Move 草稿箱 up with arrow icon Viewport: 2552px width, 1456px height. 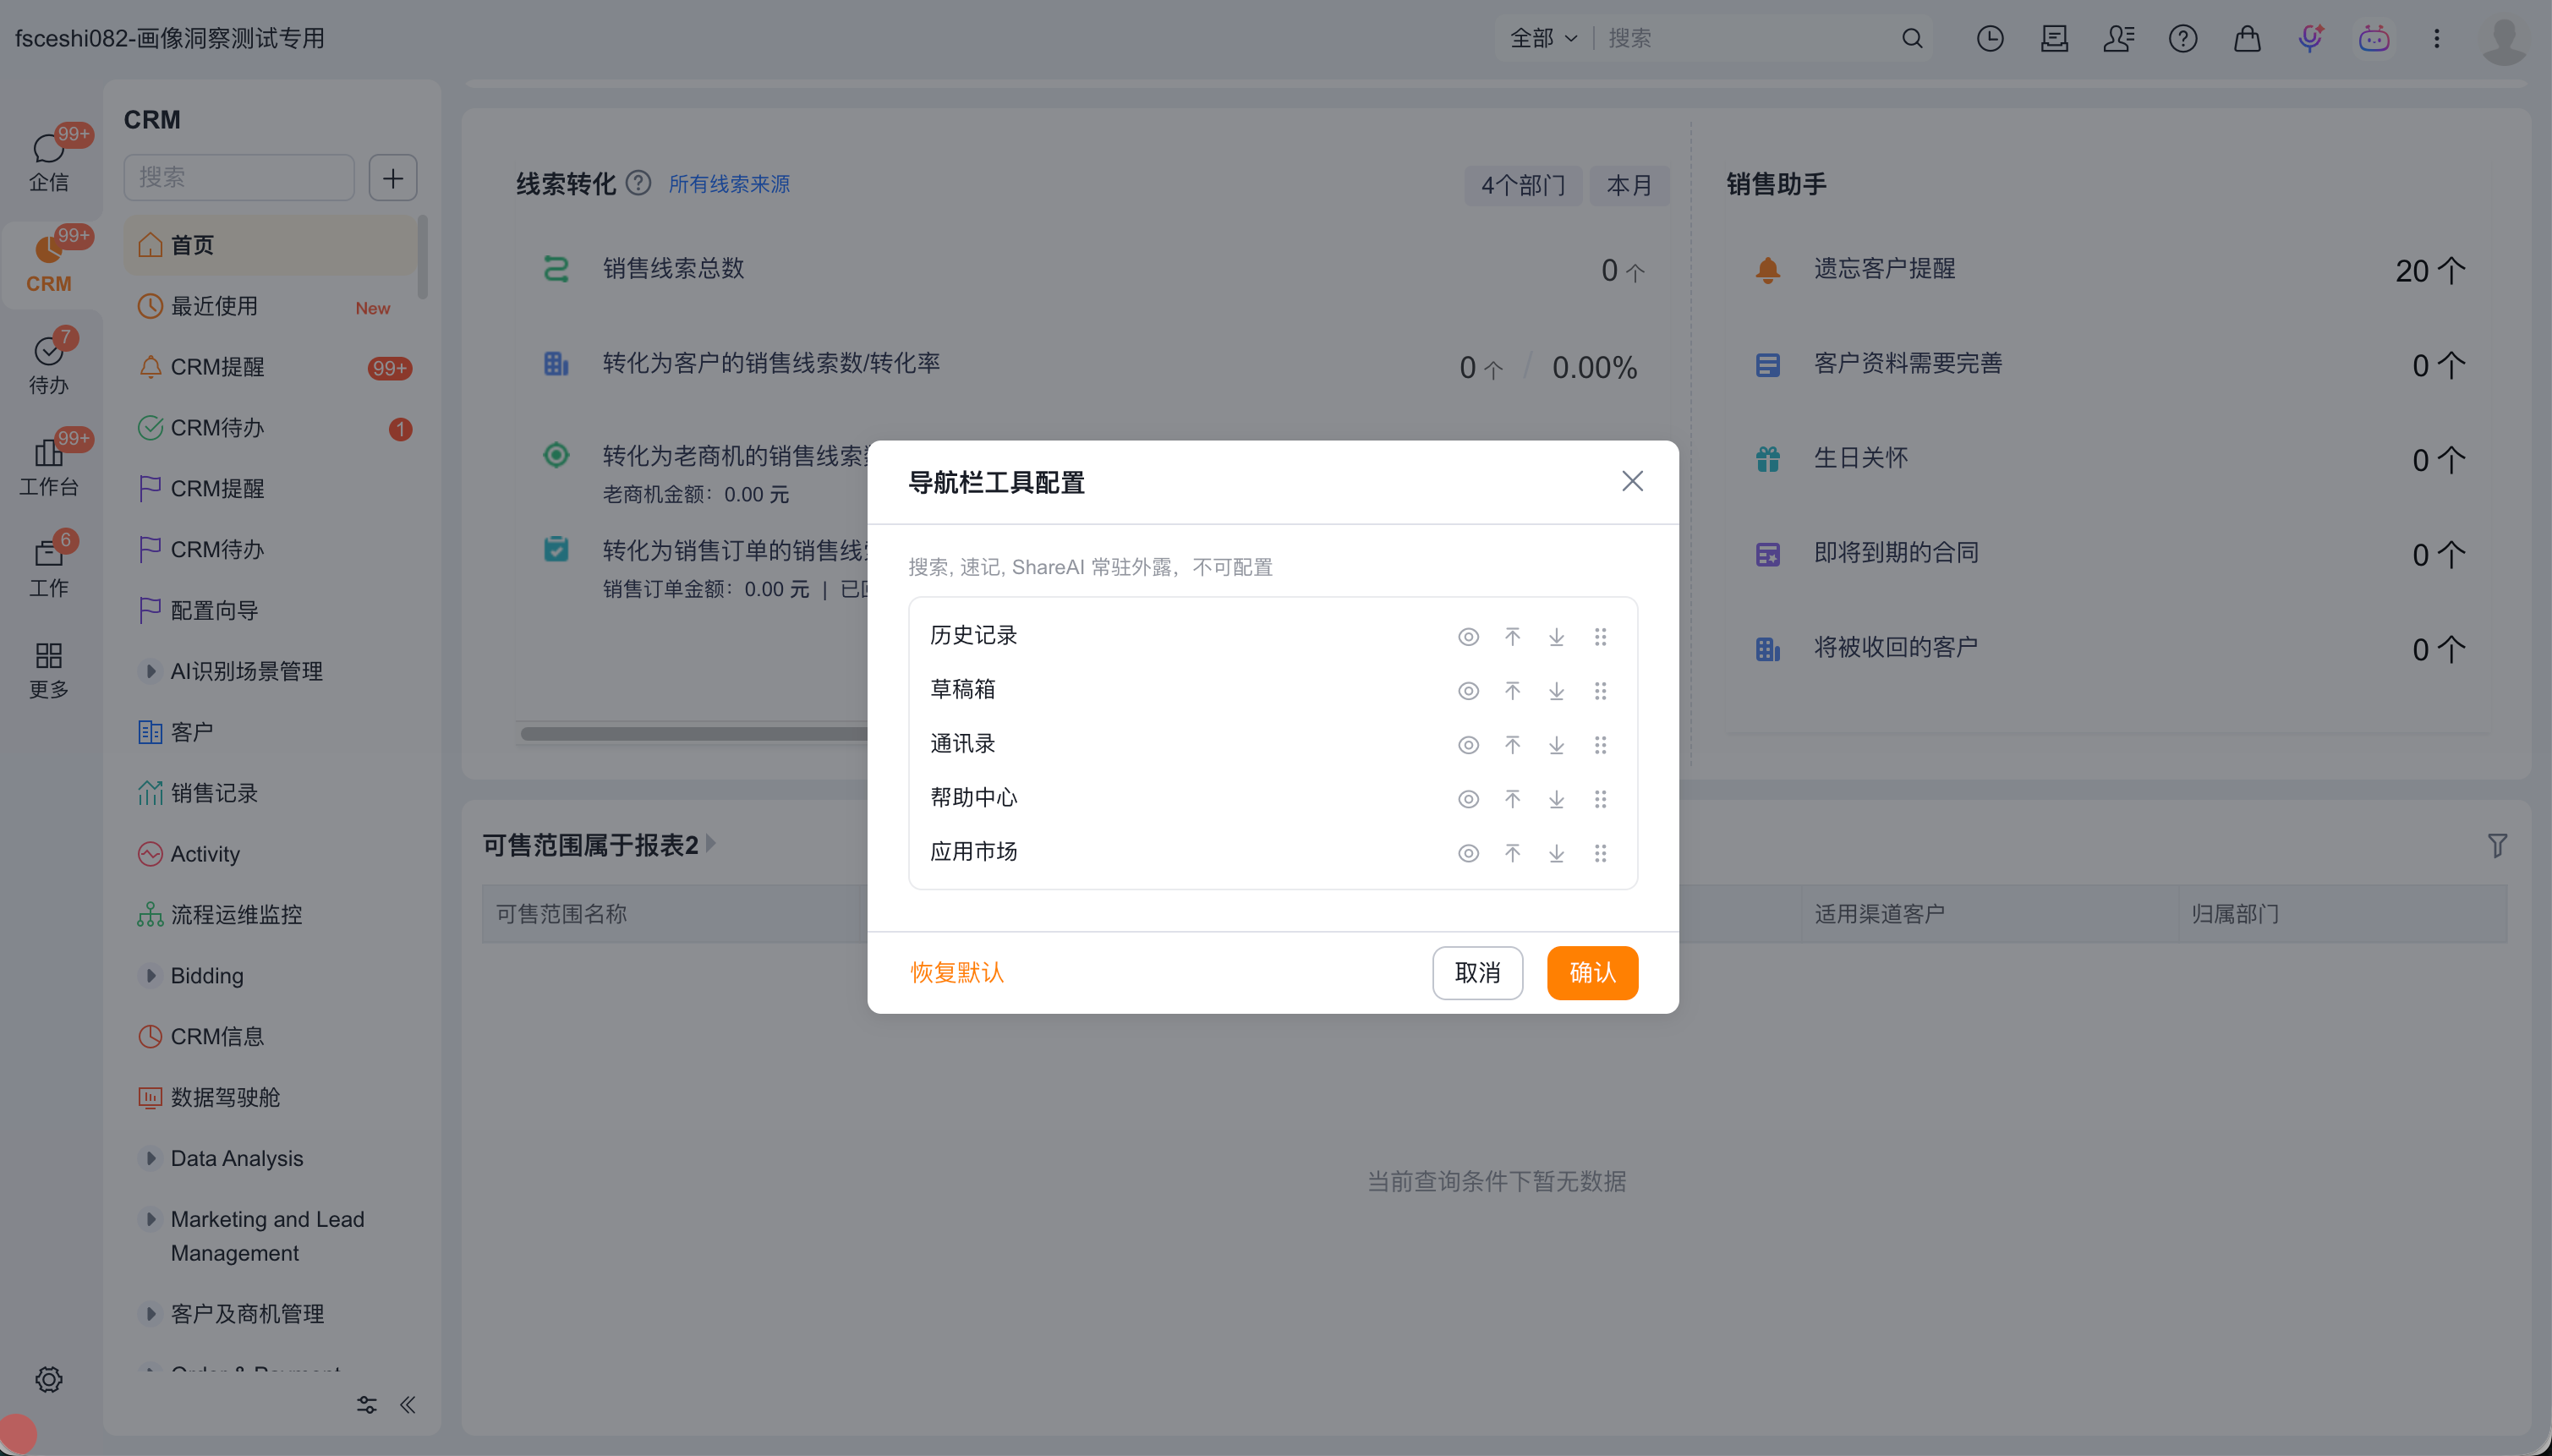pos(1512,690)
